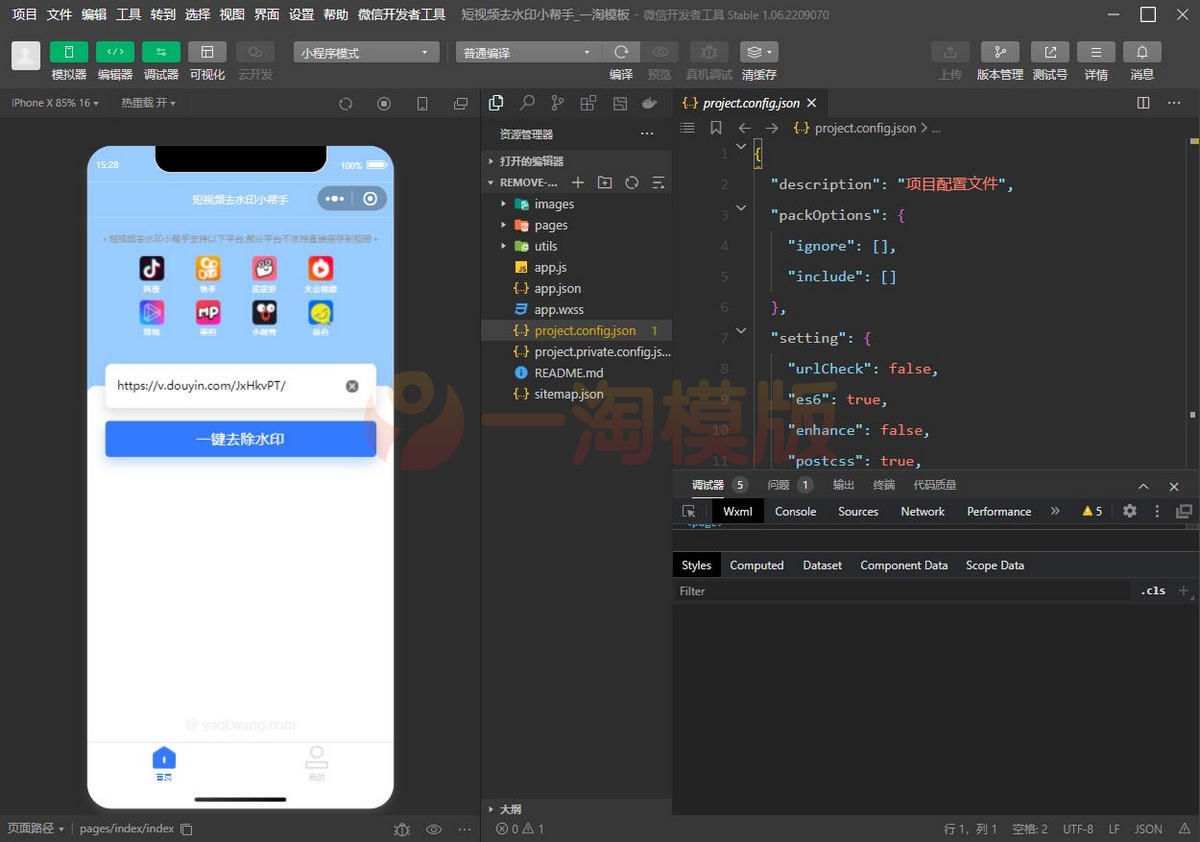Click the 一键去除水印 button in simulator
Viewport: 1200px width, 842px height.
(241, 439)
